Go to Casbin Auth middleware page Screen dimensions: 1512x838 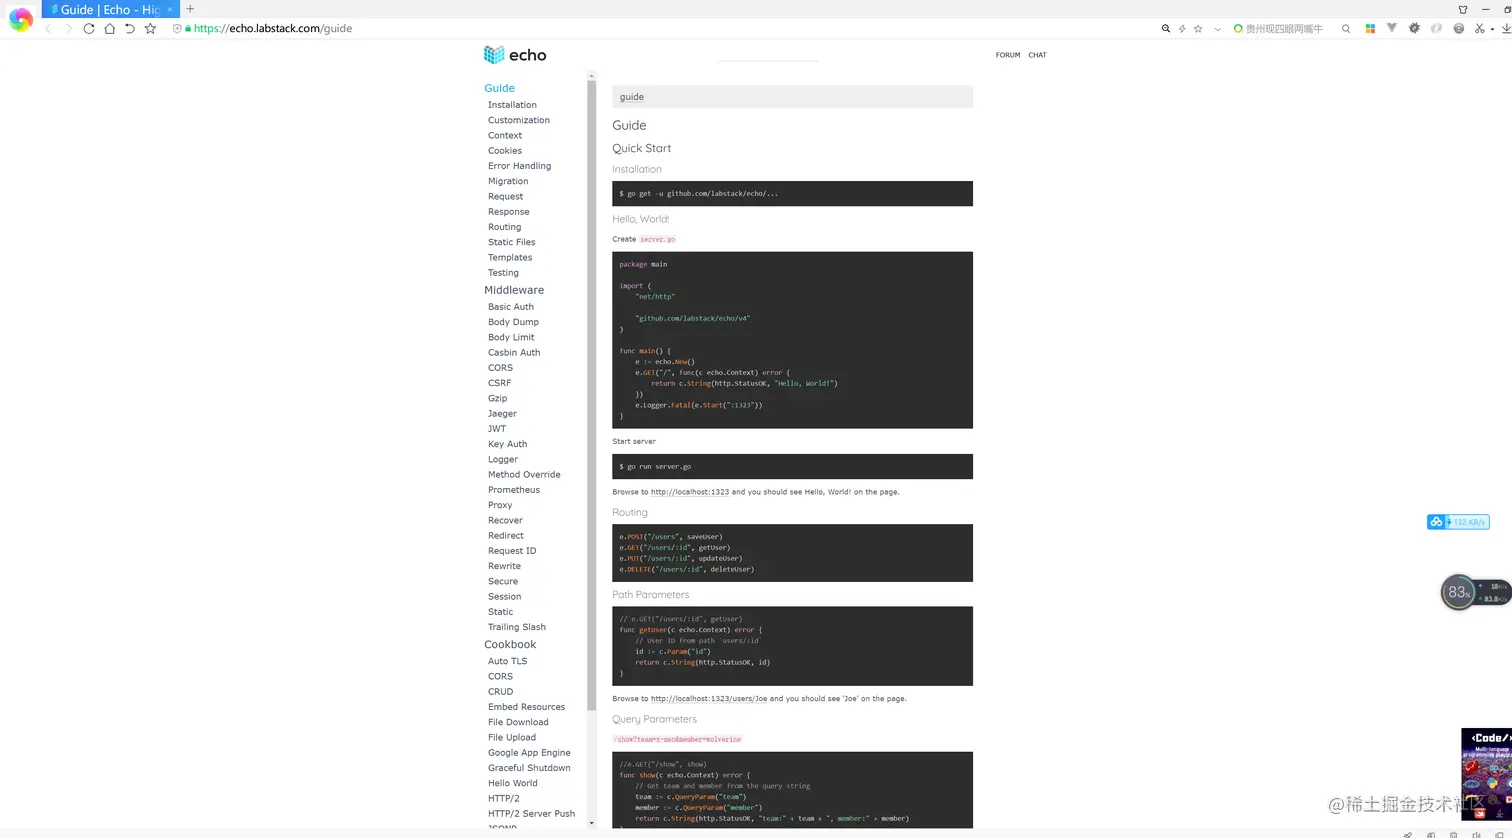(514, 352)
